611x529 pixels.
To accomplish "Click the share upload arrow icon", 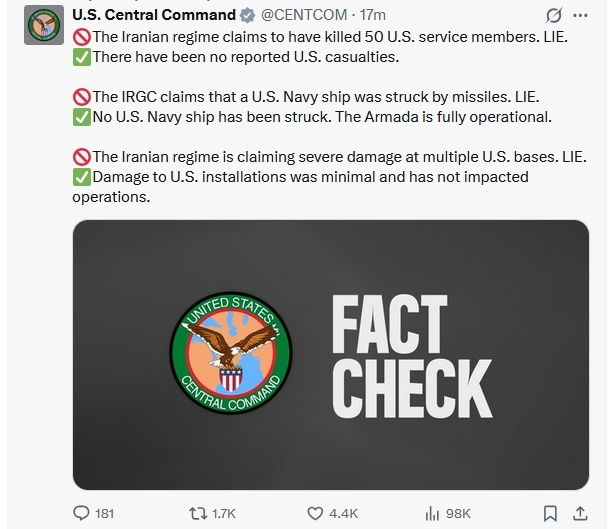I will [x=579, y=513].
